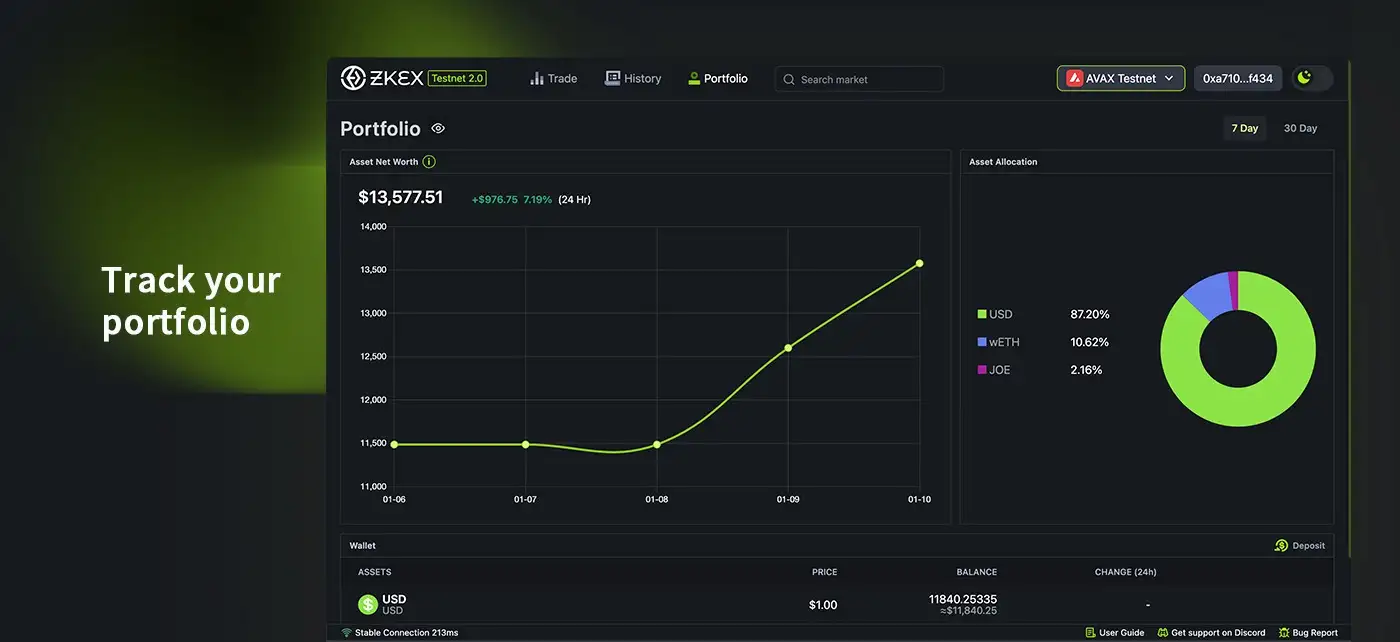1400x642 pixels.
Task: Switch chart range to 30 Day
Action: point(1300,129)
